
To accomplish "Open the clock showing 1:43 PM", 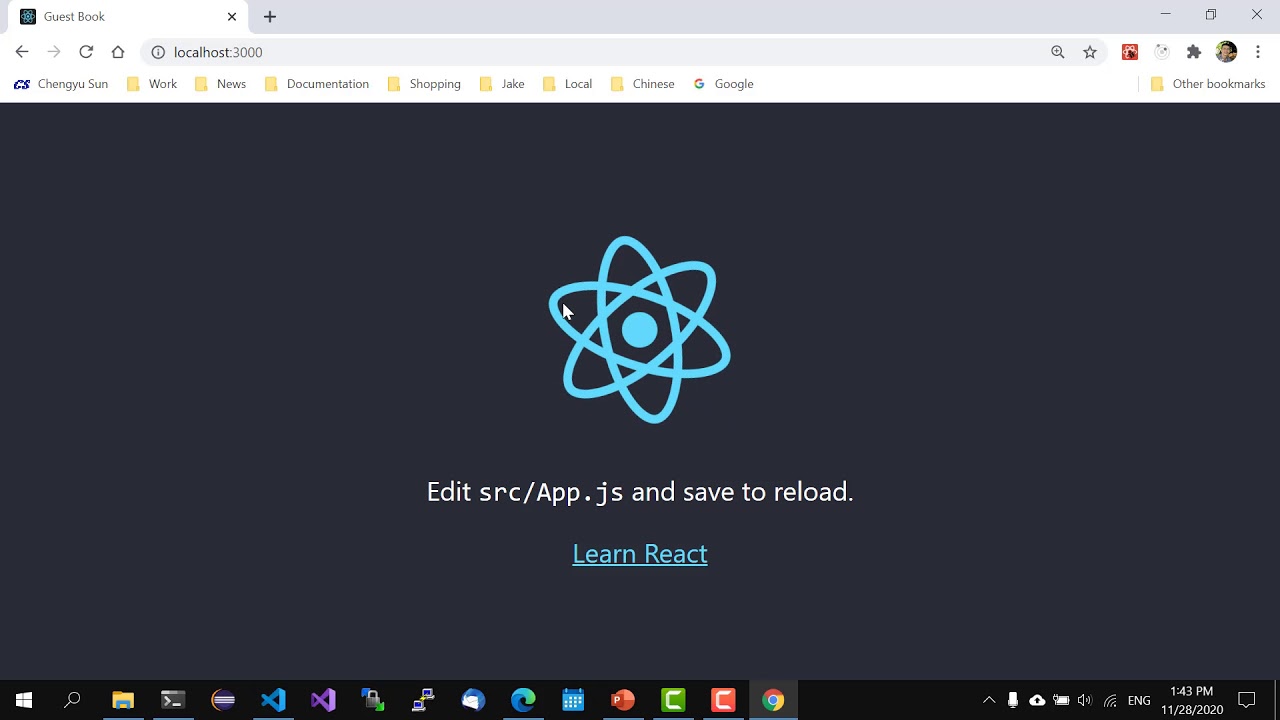I will (1192, 700).
